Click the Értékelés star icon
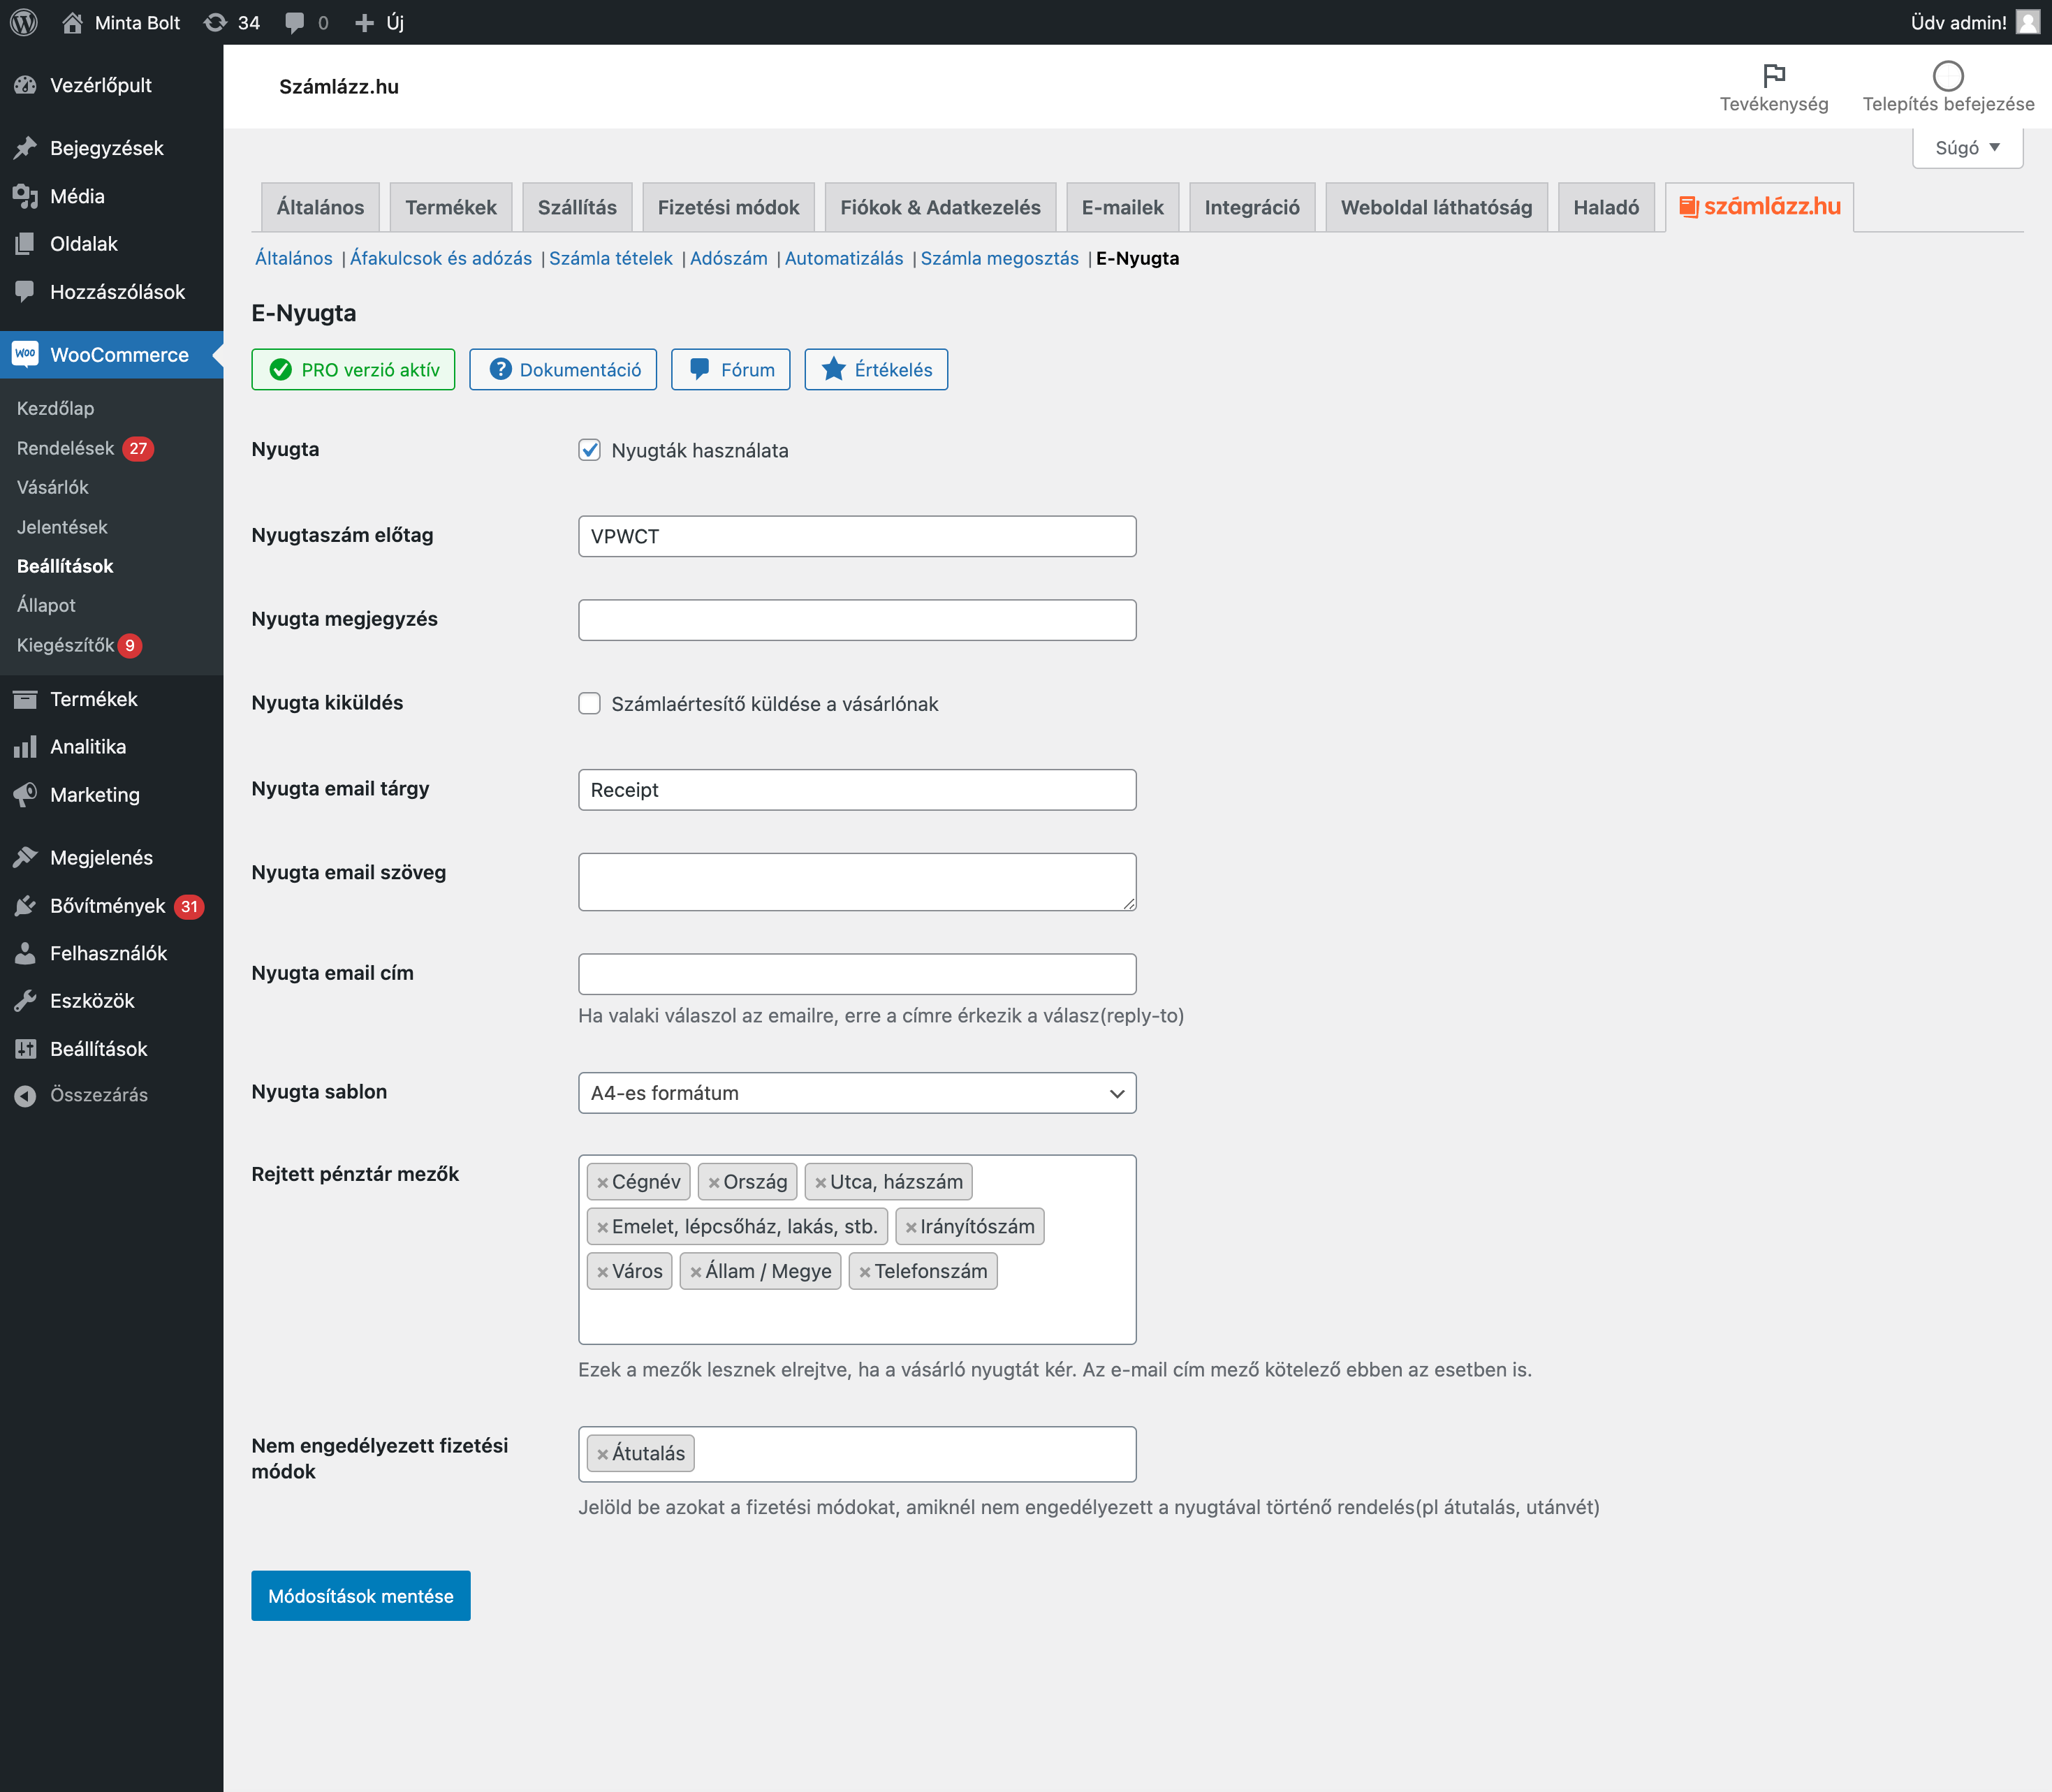The image size is (2052, 1792). 833,369
